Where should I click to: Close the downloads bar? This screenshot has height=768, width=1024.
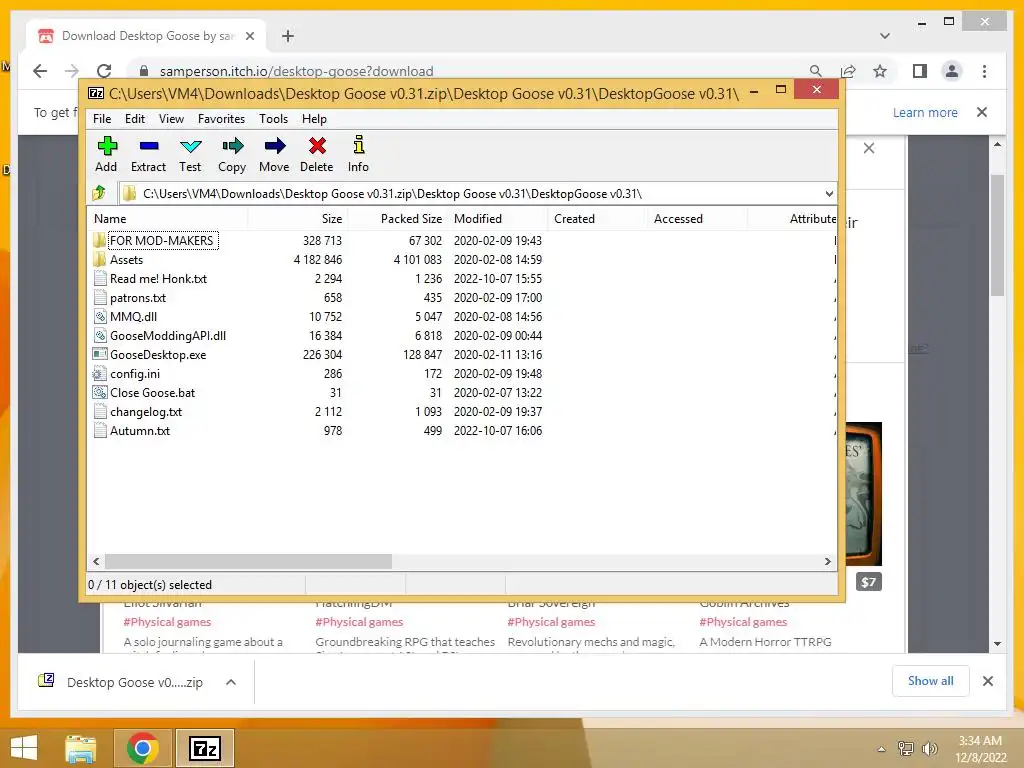click(x=988, y=681)
